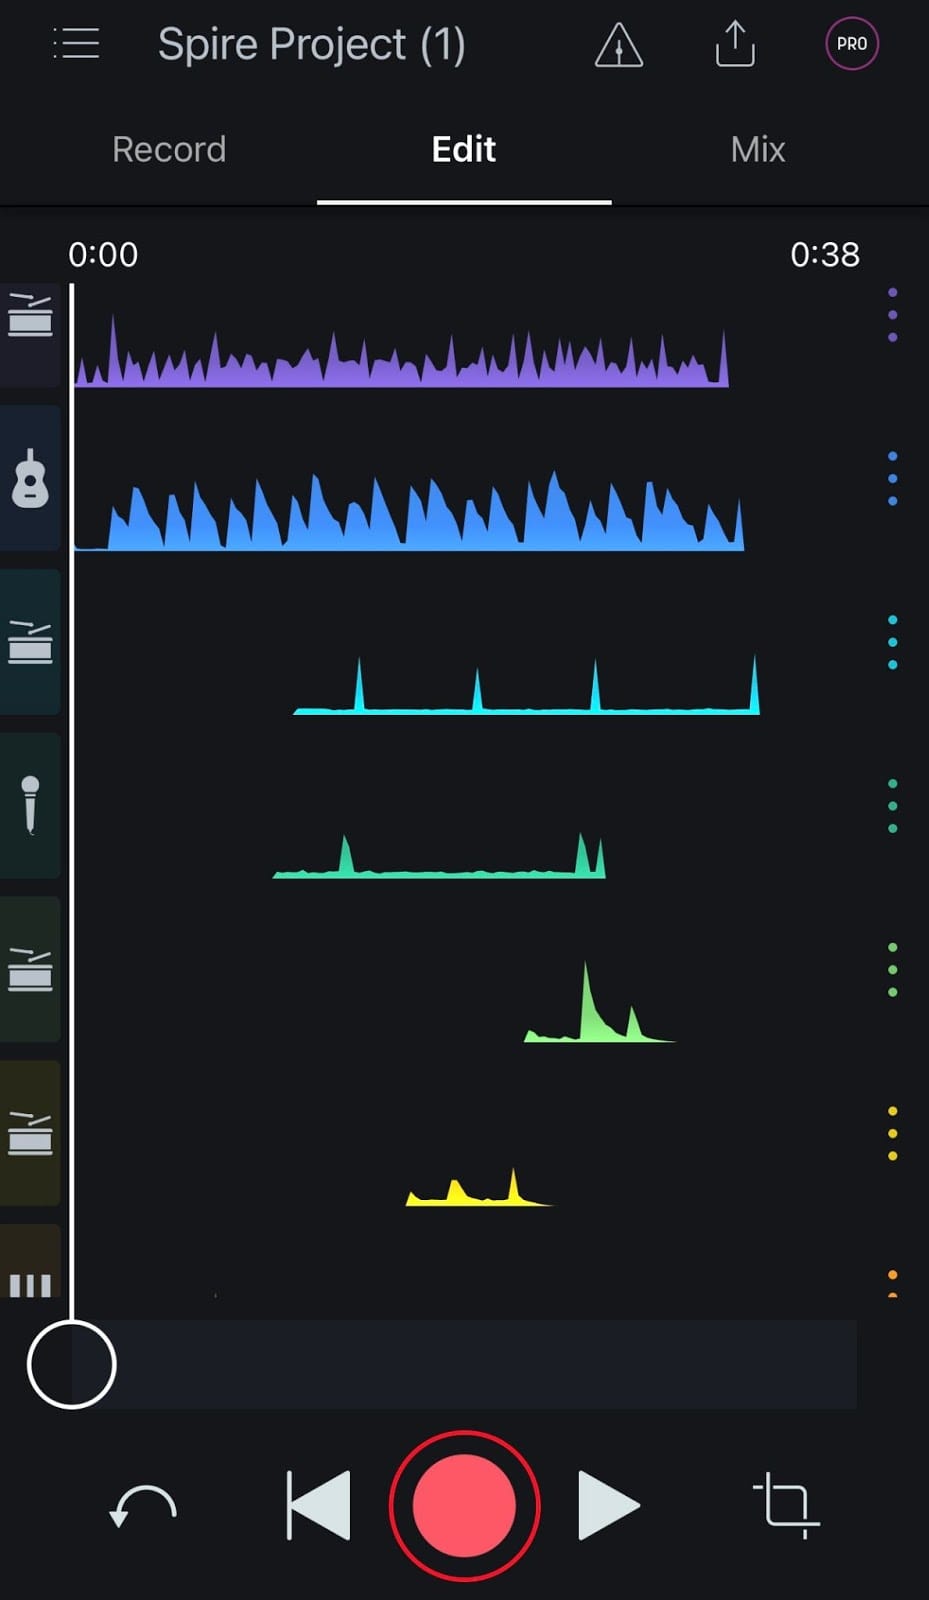Tap the share export icon
Screen dimensions: 929x1600
(735, 45)
